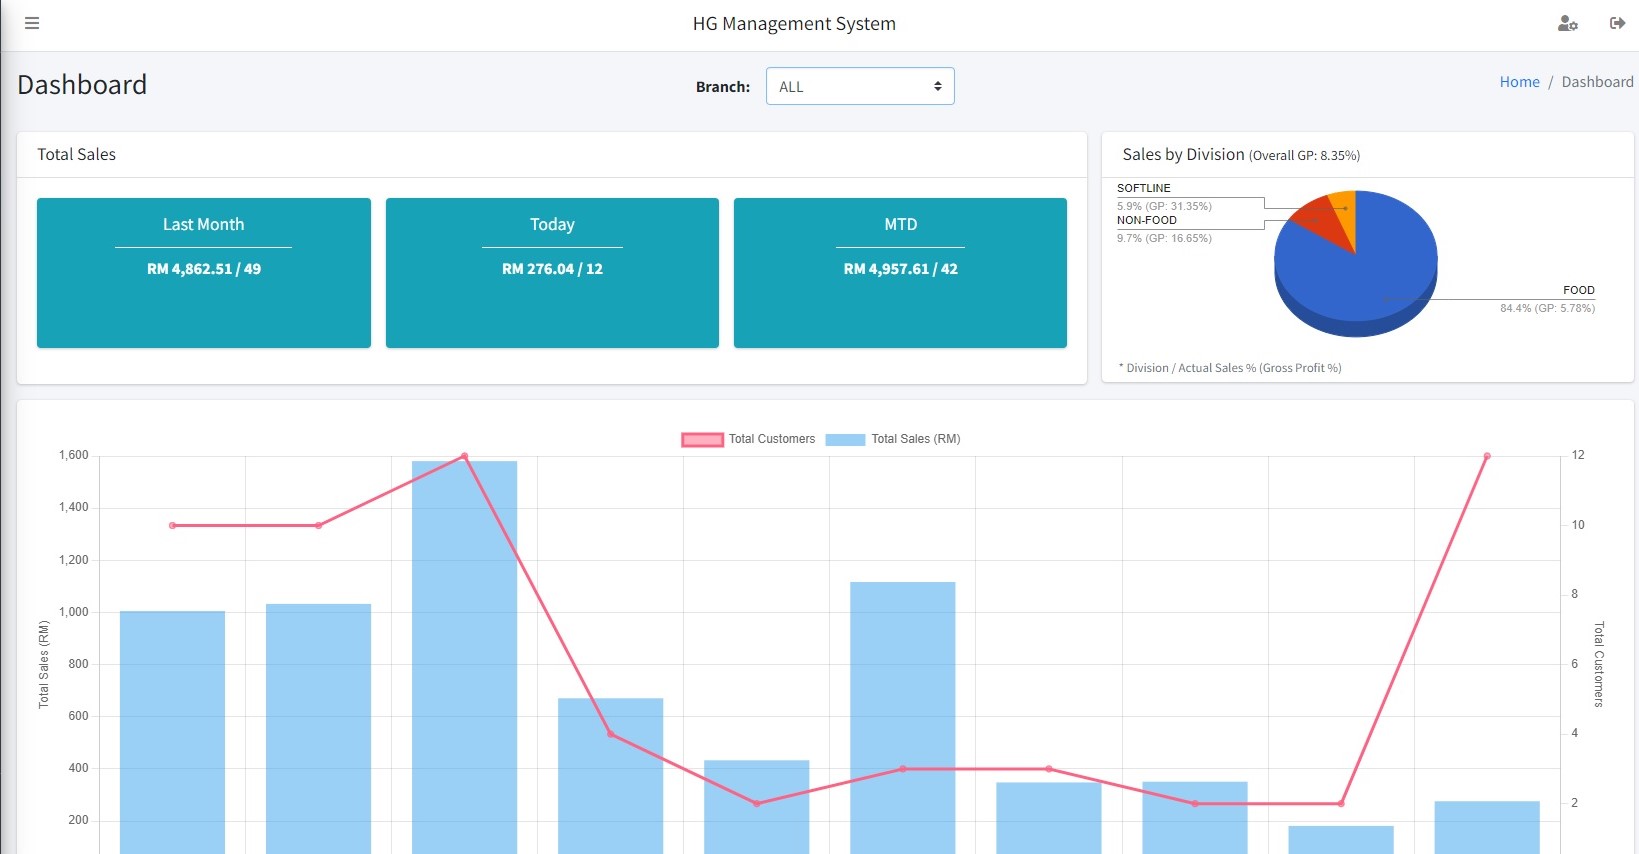Click RM 4,957.61 / 42 value
1639x854 pixels.
[x=900, y=269]
